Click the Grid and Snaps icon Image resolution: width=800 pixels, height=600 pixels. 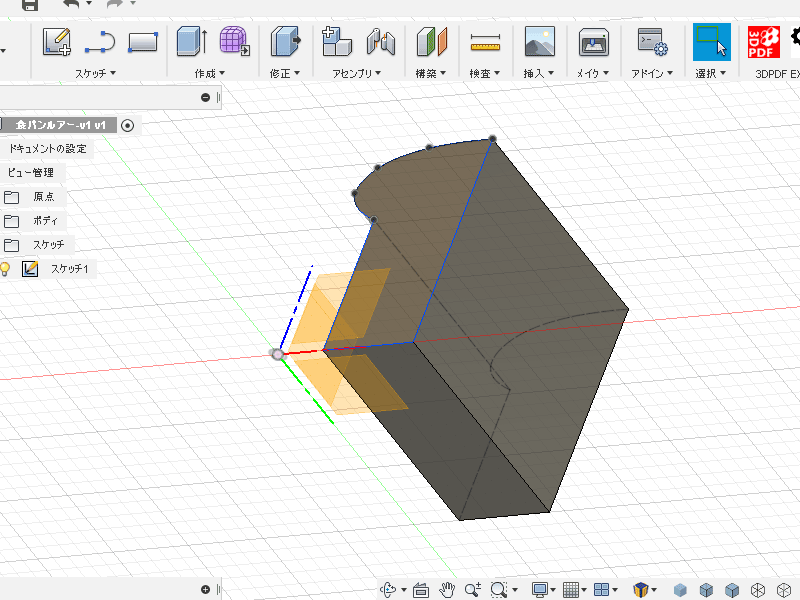pyautogui.click(x=571, y=590)
